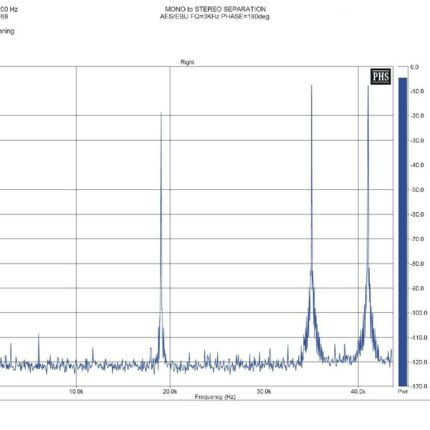The height and width of the screenshot is (430, 430).
Task: Click the tip of the 19 kHz peak
Action: pyautogui.click(x=161, y=113)
